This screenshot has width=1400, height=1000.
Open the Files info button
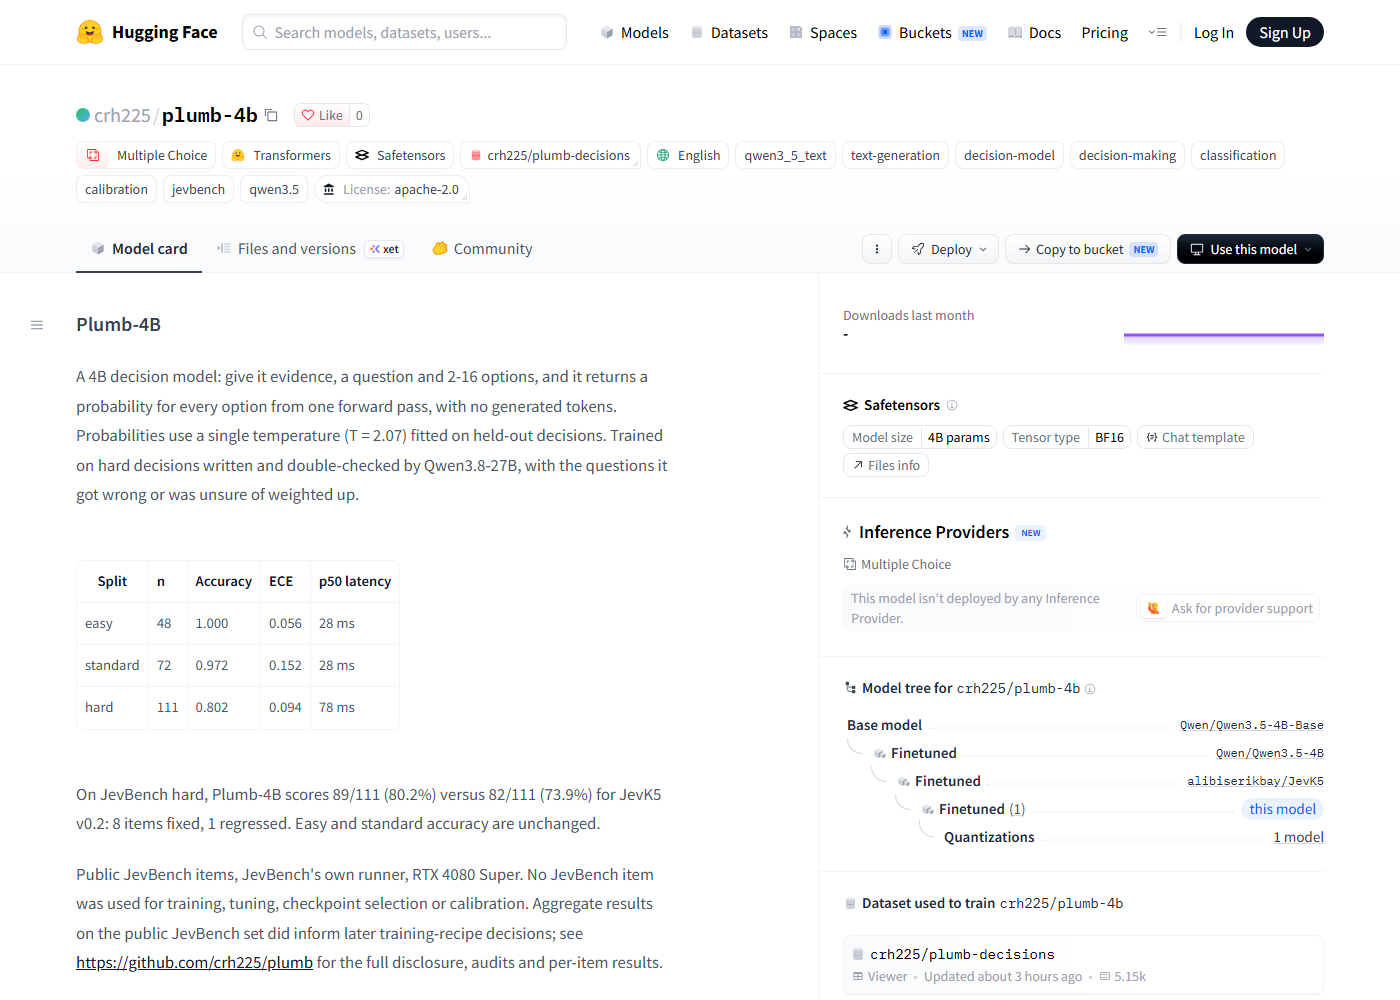pyautogui.click(x=886, y=465)
